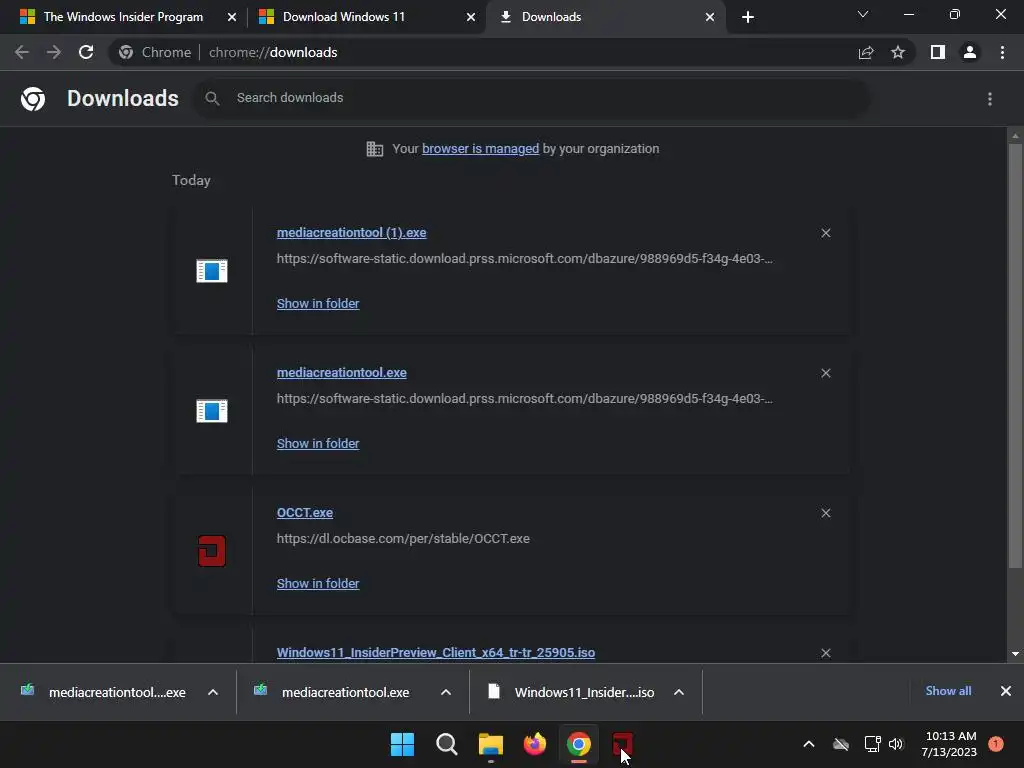
Task: Close The Windows Insider Program tab
Action: (x=232, y=17)
